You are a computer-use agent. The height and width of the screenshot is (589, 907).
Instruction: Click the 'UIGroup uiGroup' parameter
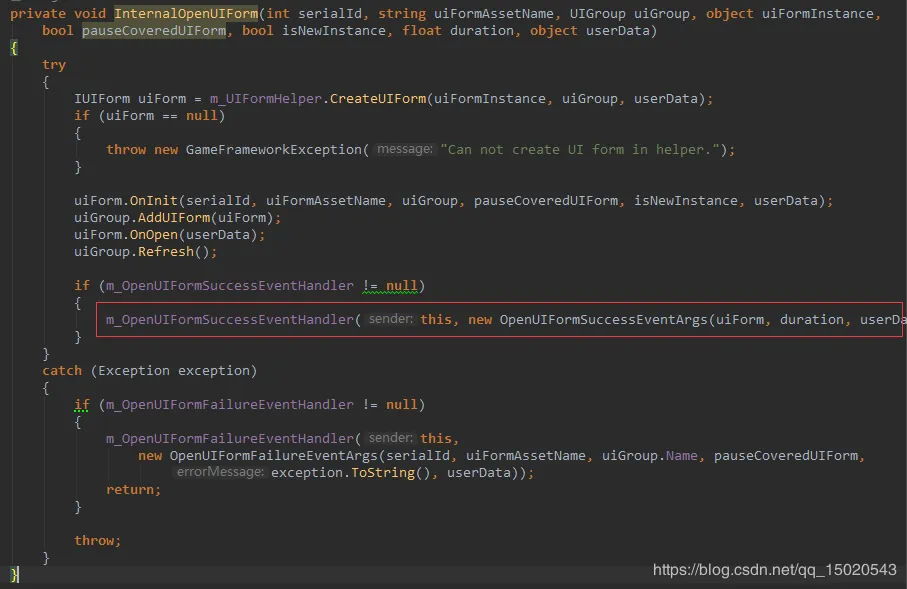[x=629, y=13]
